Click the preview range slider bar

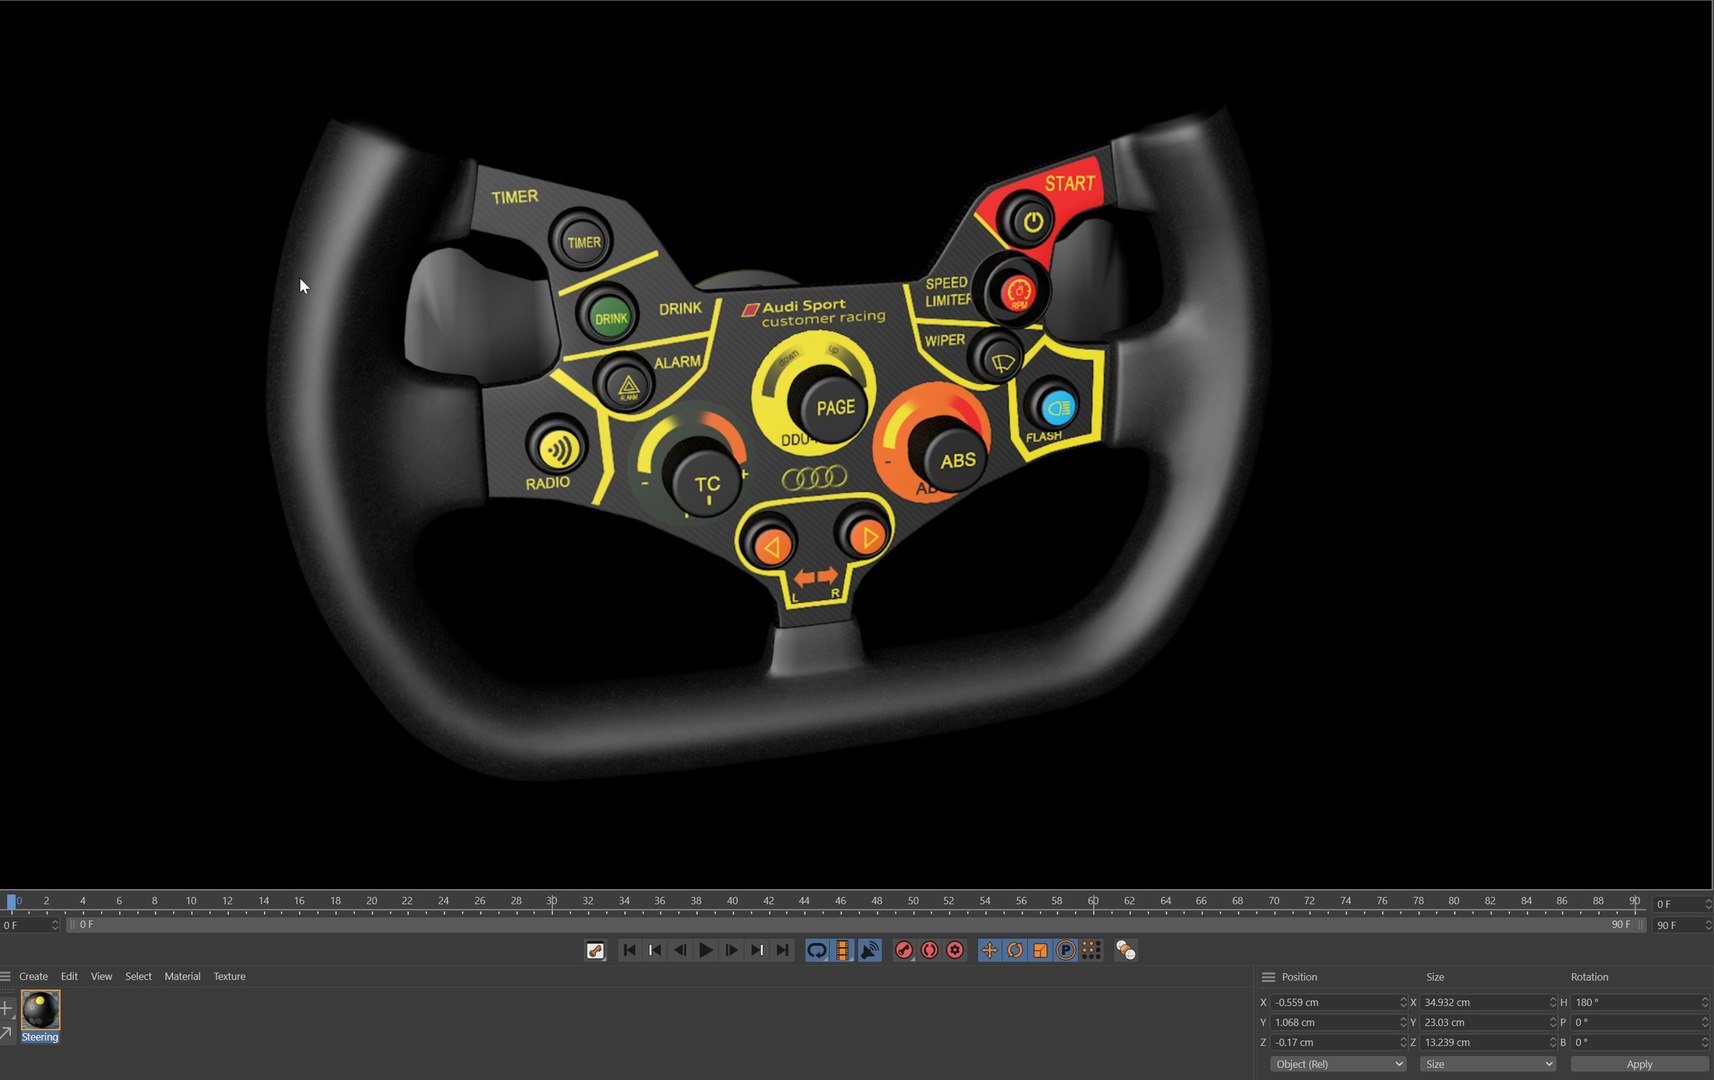click(x=856, y=925)
